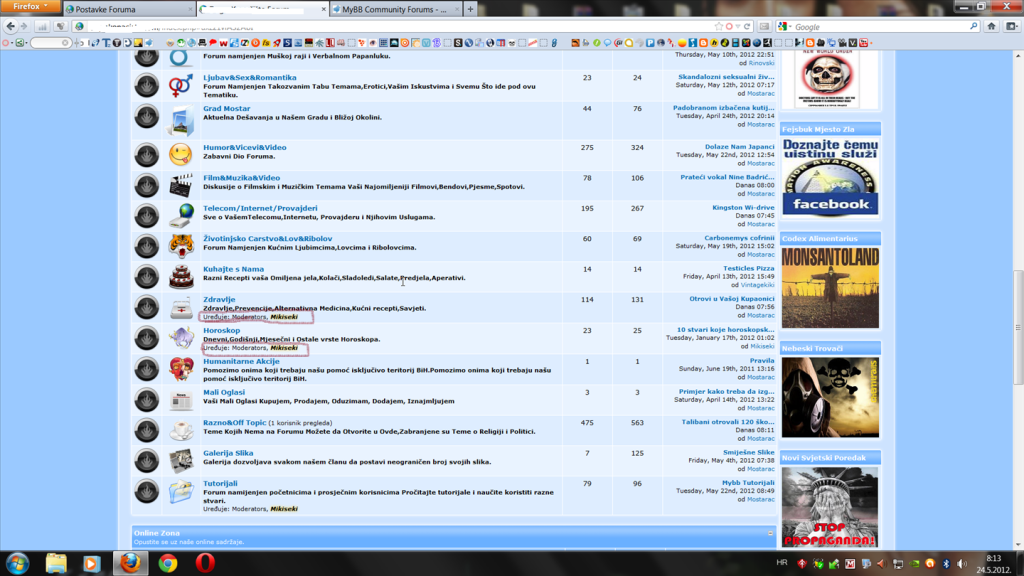Click the 'Codex Alimentarius' sidebar heading

click(x=820, y=238)
